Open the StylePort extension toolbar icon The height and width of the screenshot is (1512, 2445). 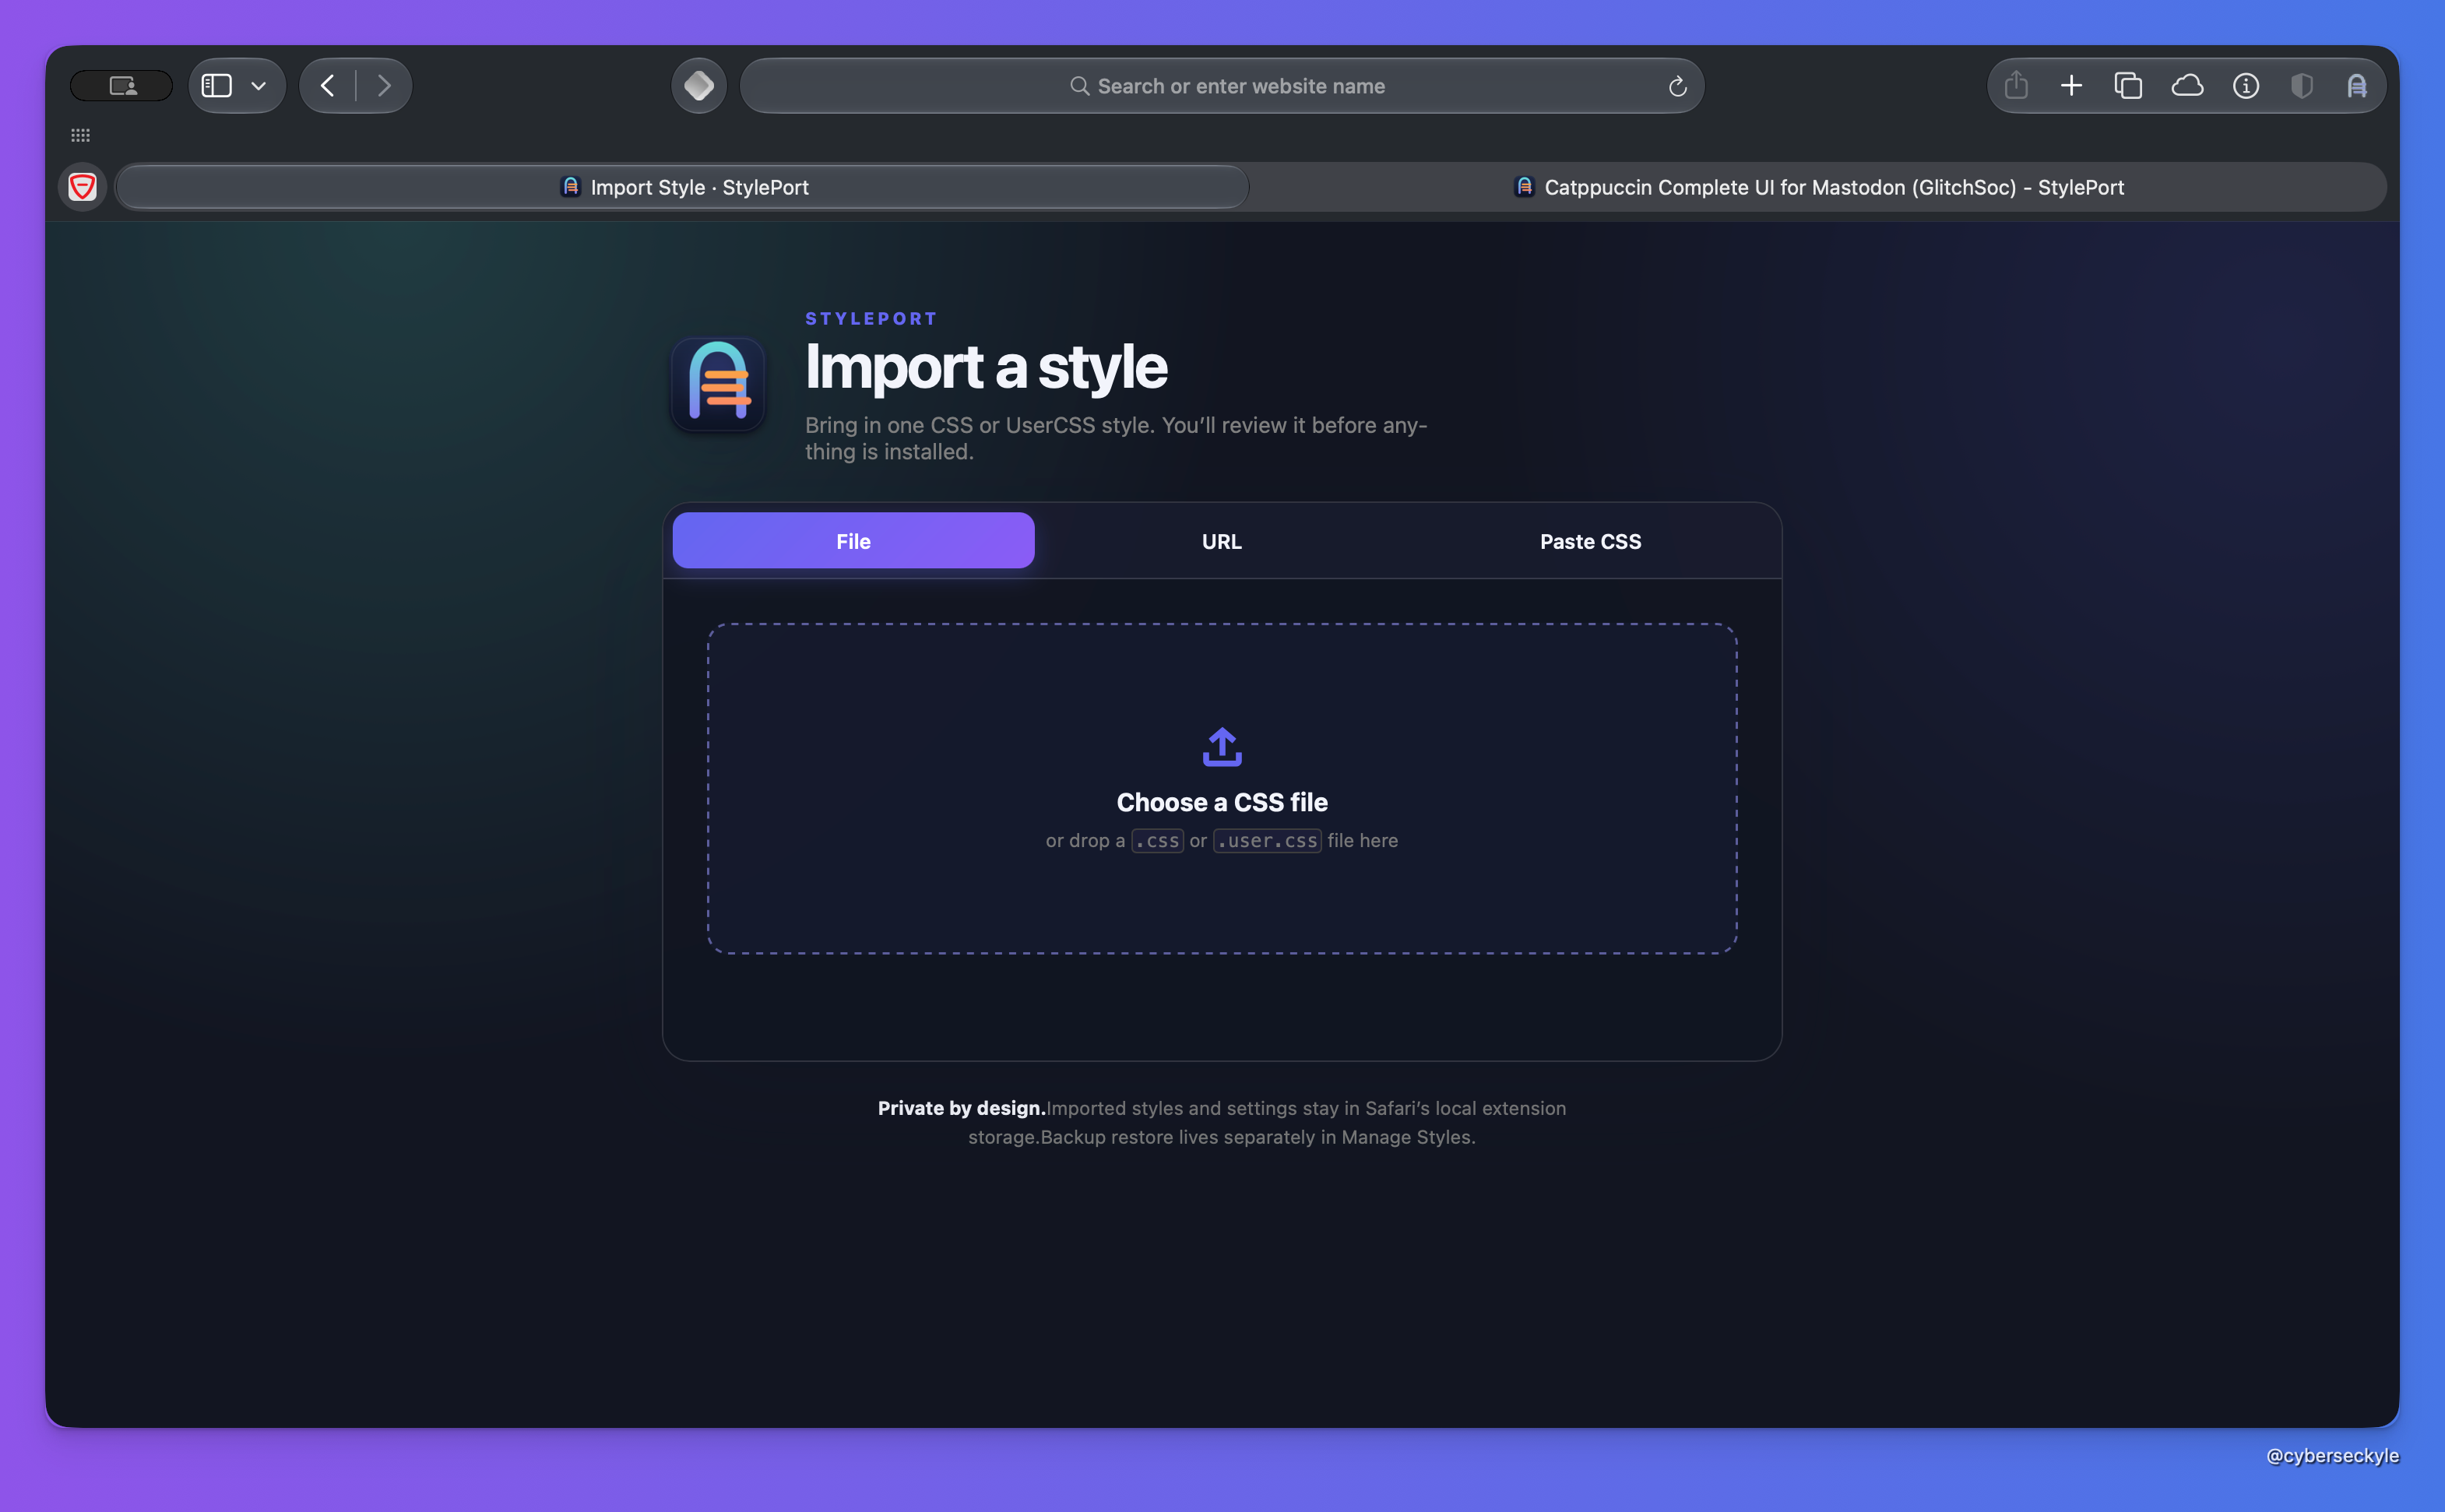2357,86
